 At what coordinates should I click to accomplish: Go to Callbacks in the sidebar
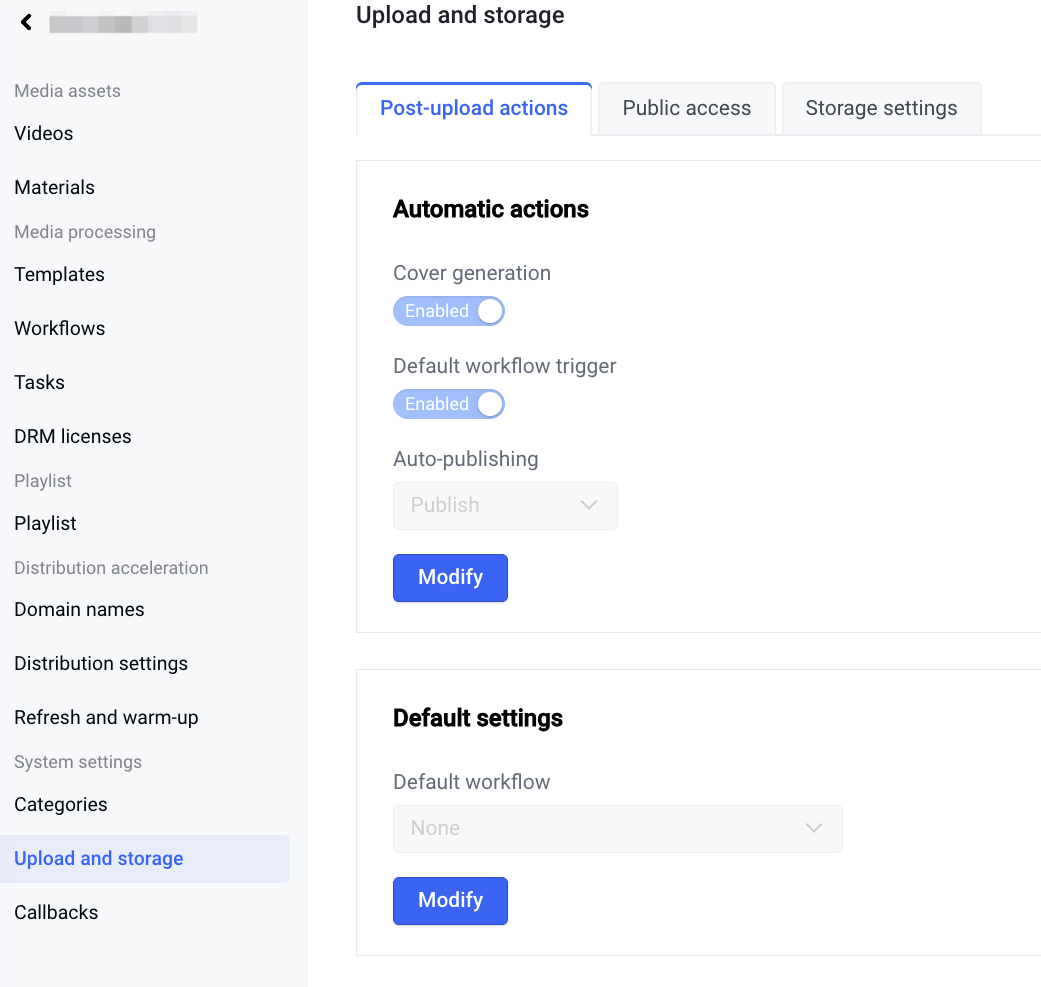57,913
